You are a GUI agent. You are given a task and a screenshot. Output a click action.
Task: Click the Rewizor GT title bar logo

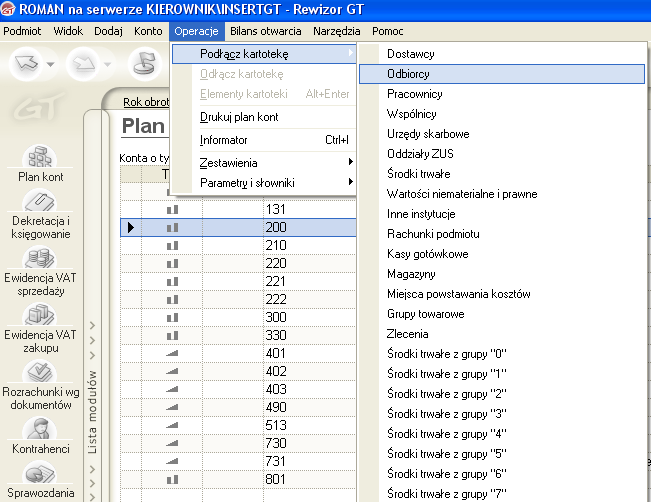click(7, 9)
